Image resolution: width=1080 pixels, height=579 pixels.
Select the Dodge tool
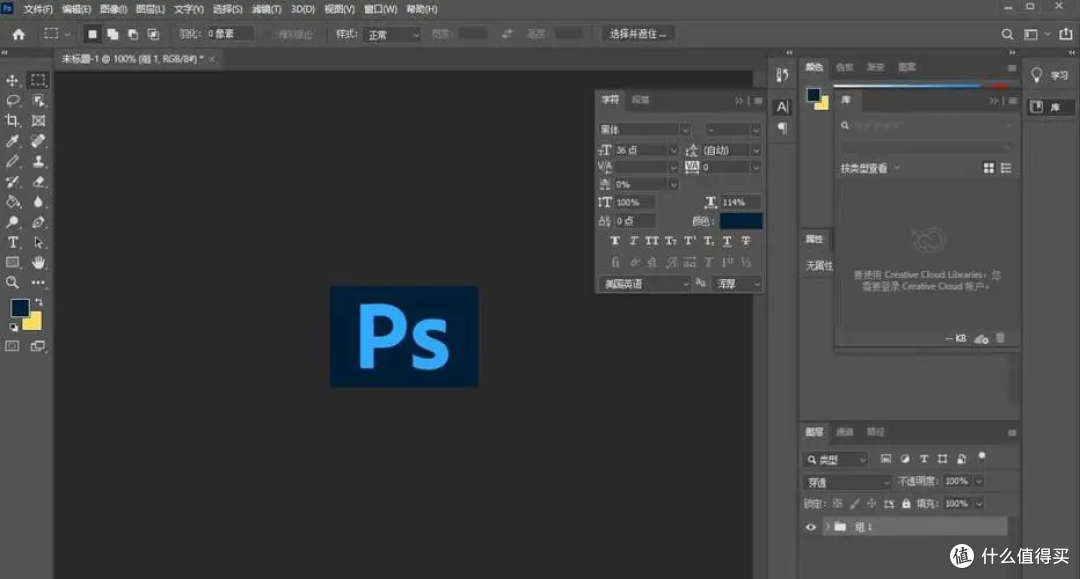coord(12,222)
